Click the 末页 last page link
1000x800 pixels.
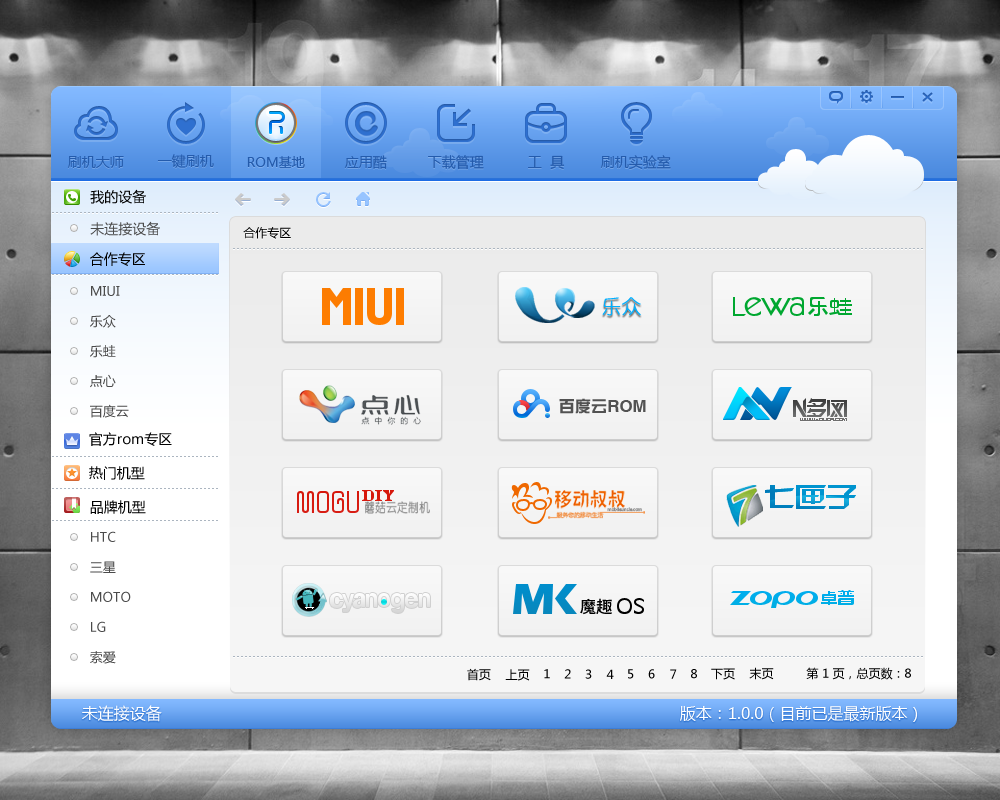point(761,674)
